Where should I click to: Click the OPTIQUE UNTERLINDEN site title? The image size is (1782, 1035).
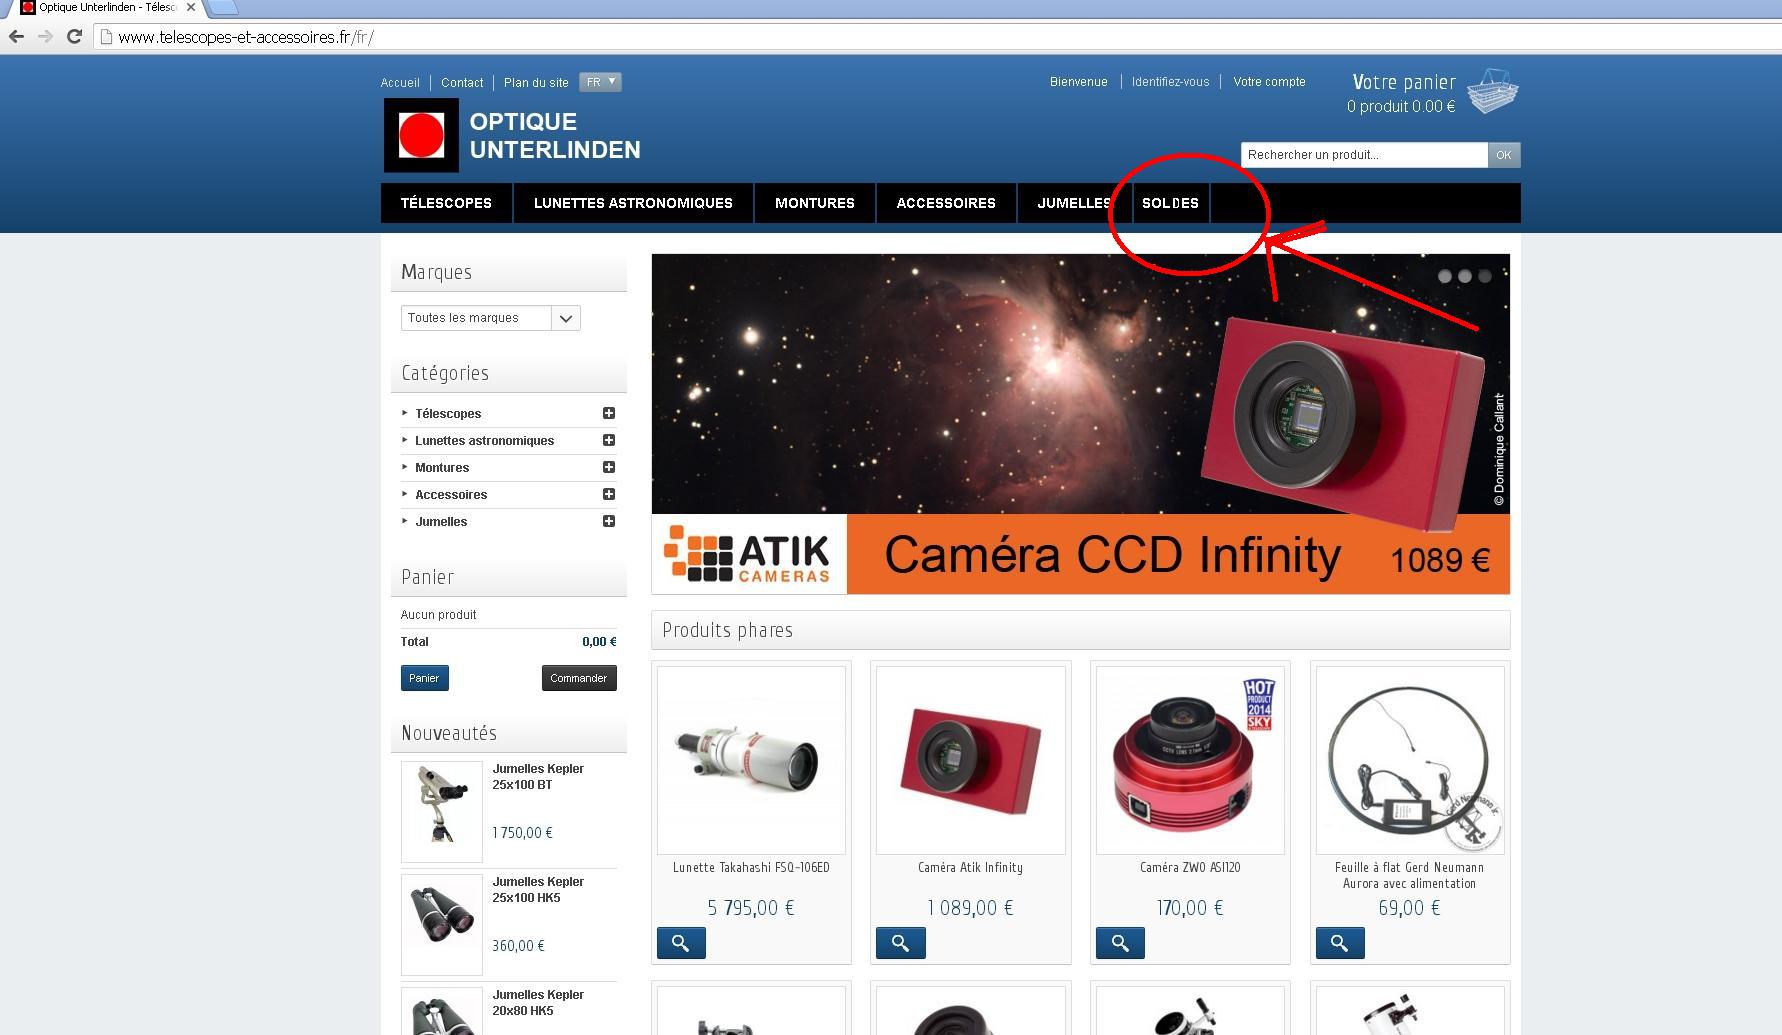tap(555, 136)
